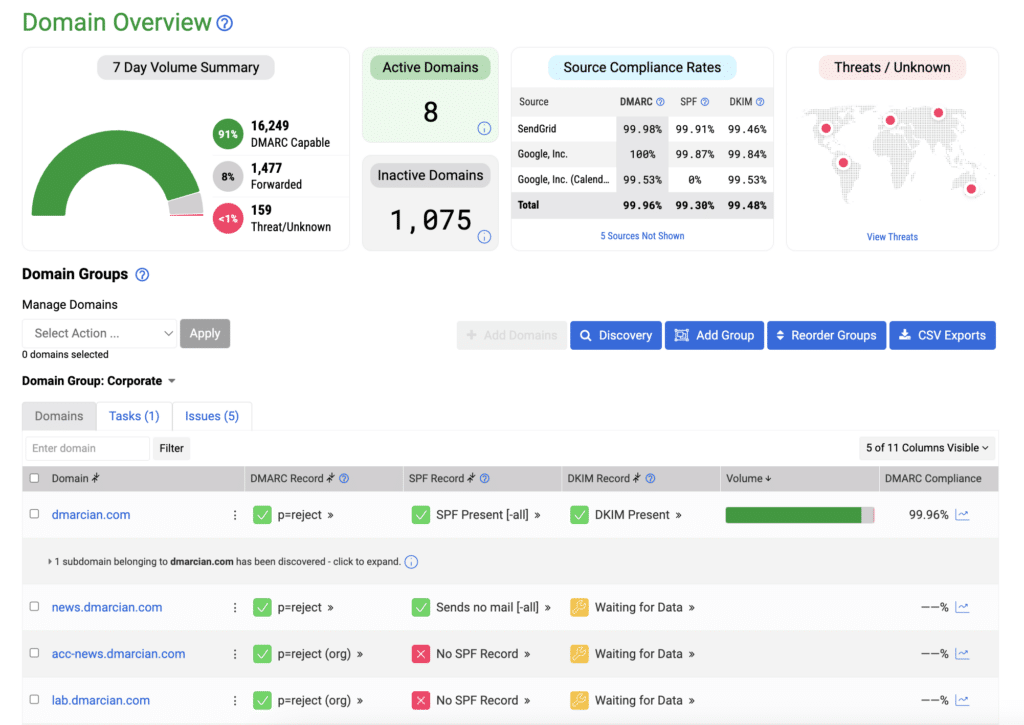Viewport: 1024px width, 725px height.
Task: Open the Issues tab
Action: [x=211, y=415]
